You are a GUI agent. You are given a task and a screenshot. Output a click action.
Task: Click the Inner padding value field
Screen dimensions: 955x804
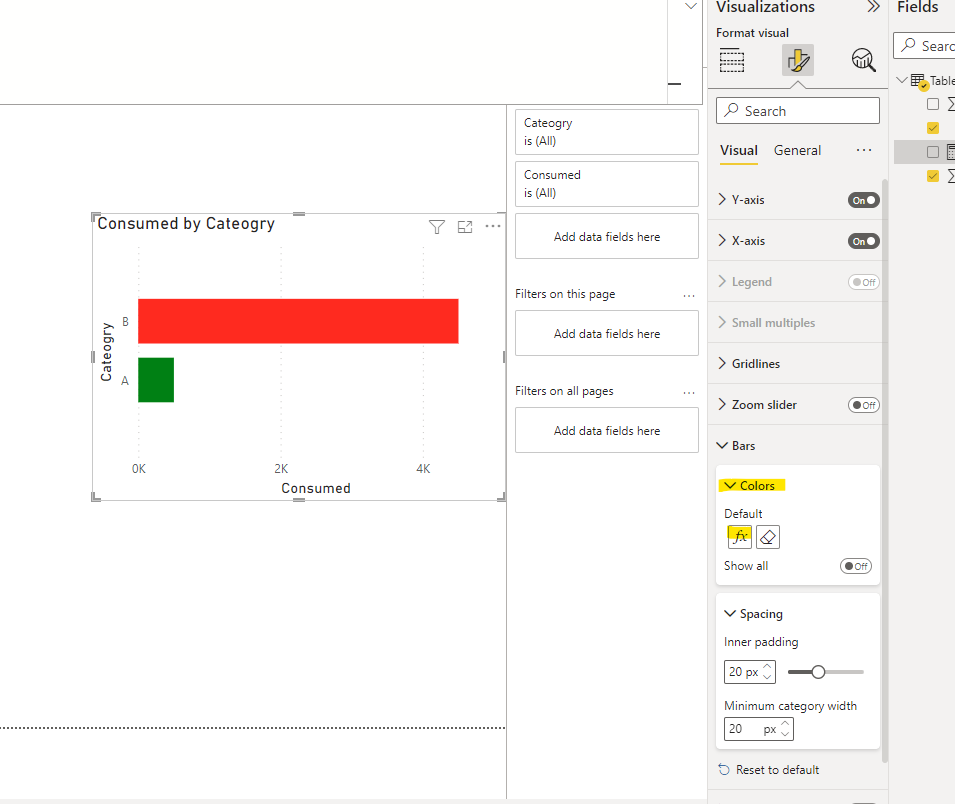click(744, 672)
